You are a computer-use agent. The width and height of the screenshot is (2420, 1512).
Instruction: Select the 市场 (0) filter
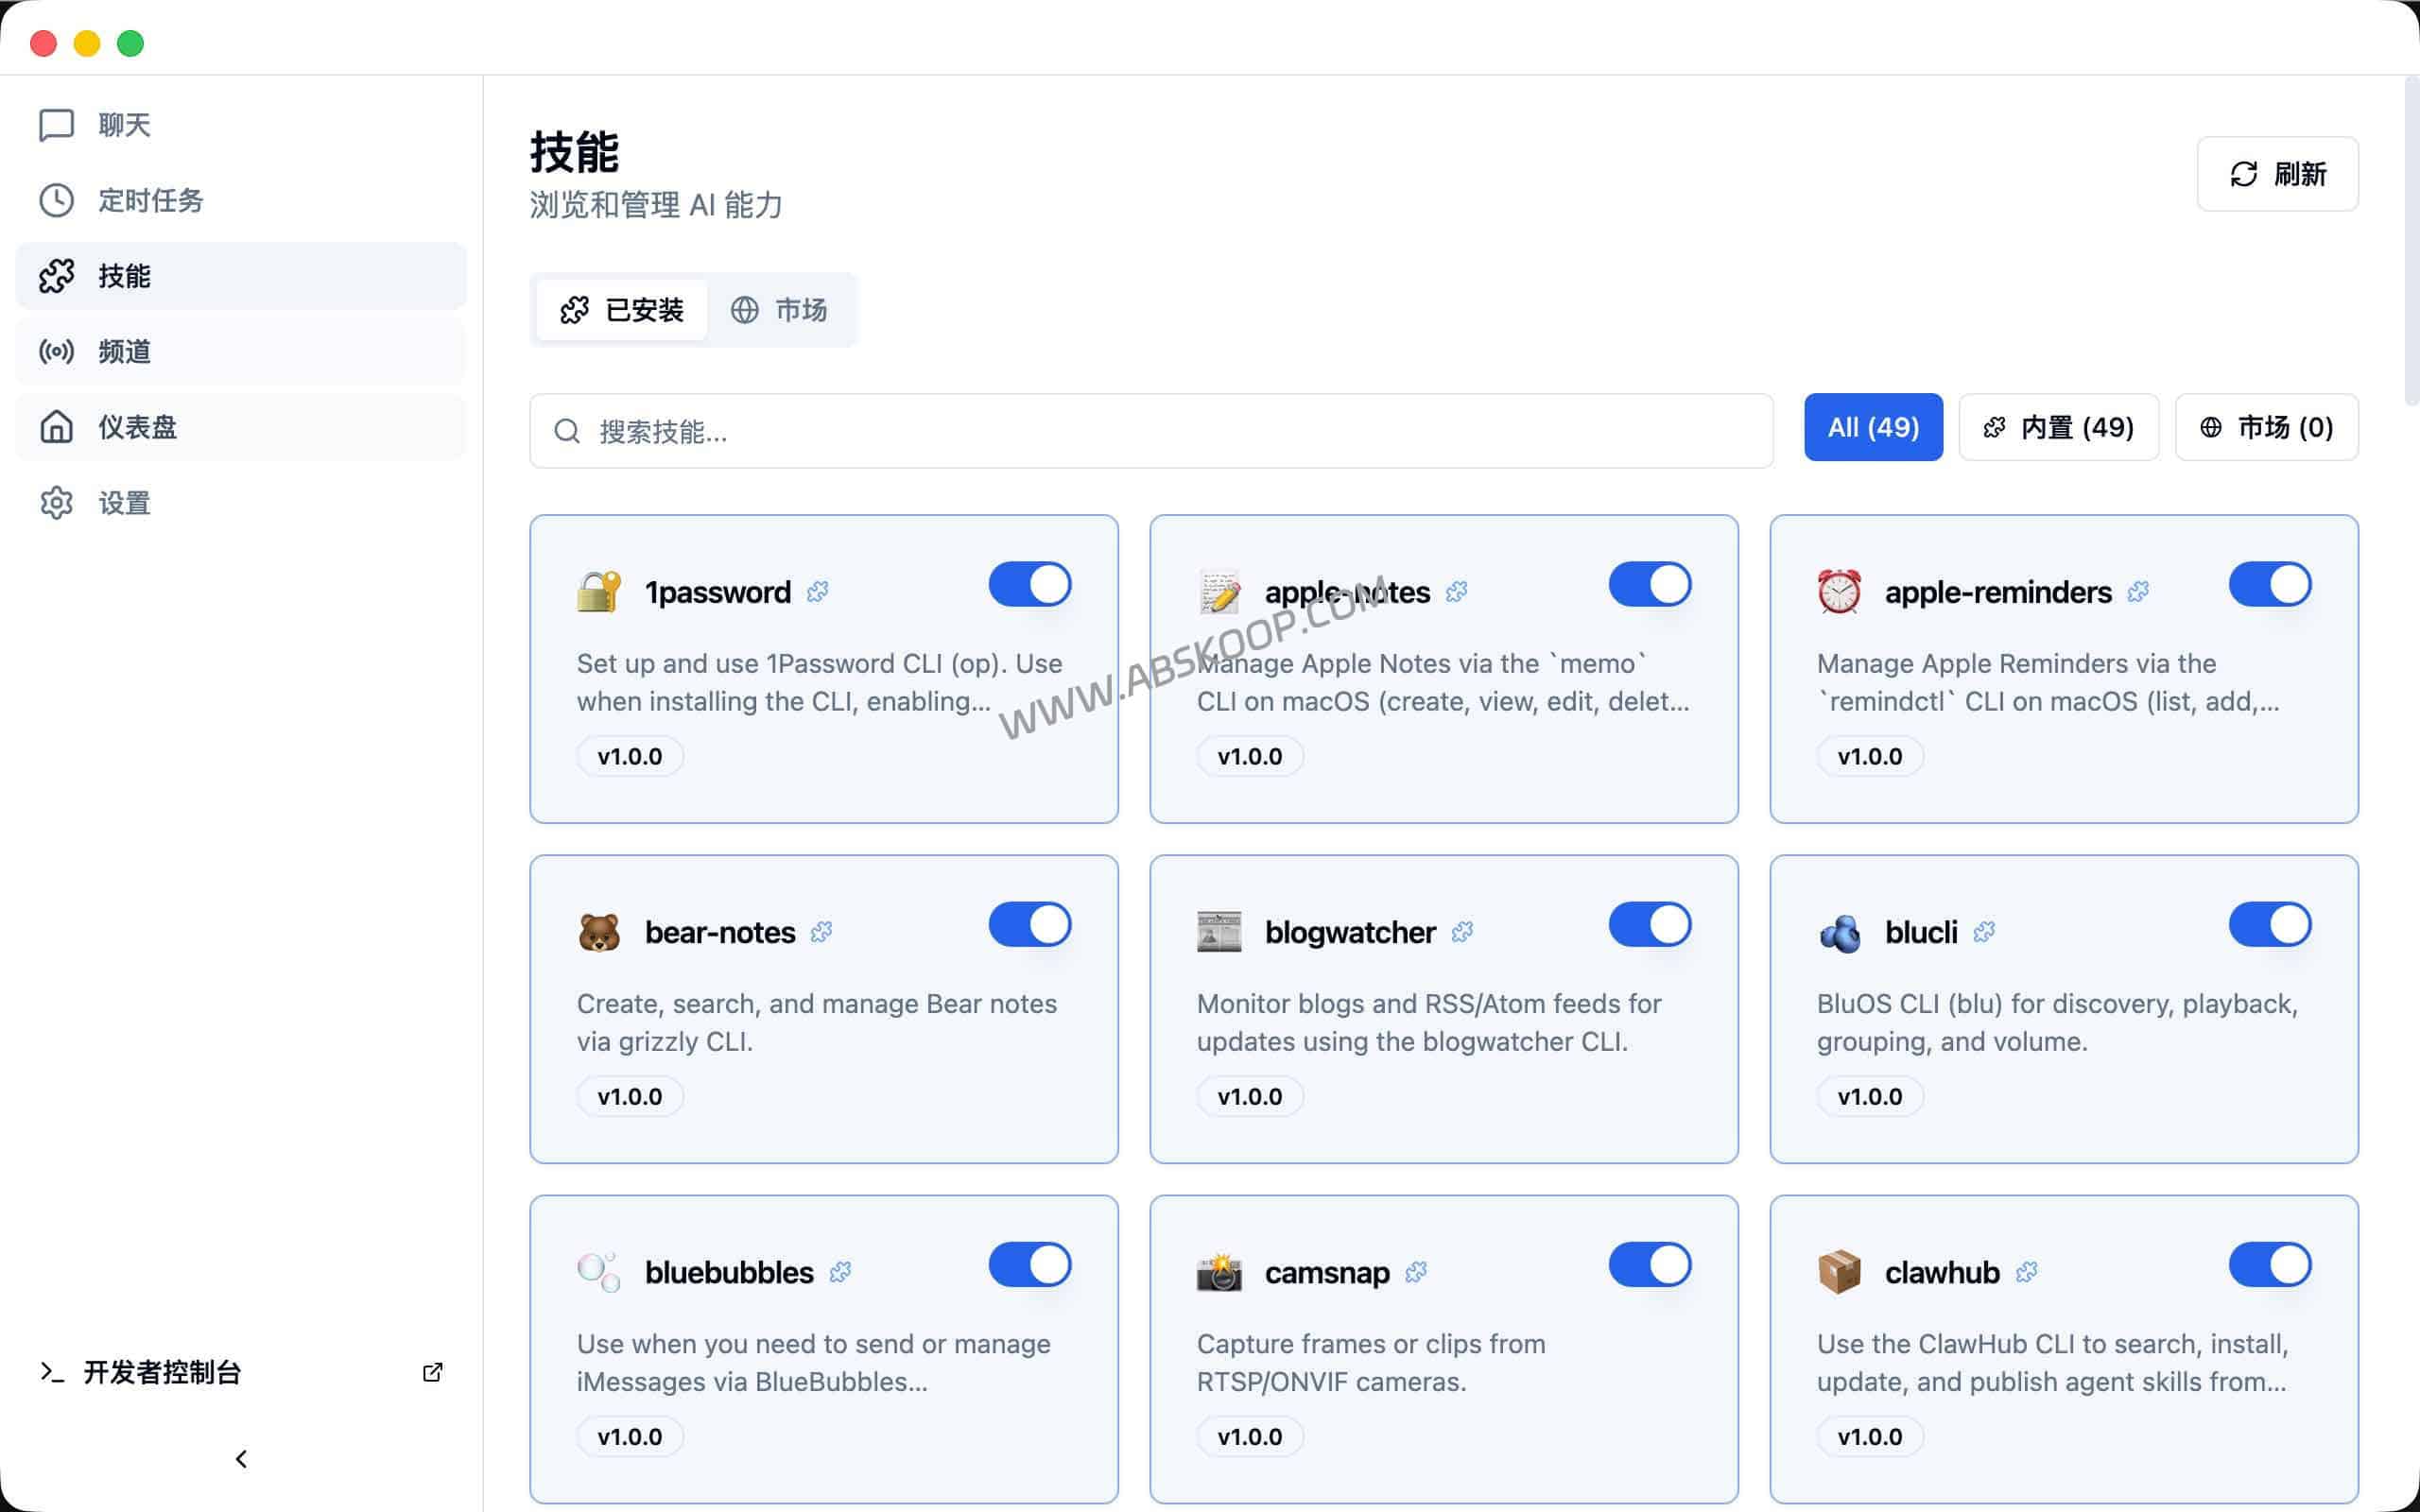pyautogui.click(x=2266, y=427)
